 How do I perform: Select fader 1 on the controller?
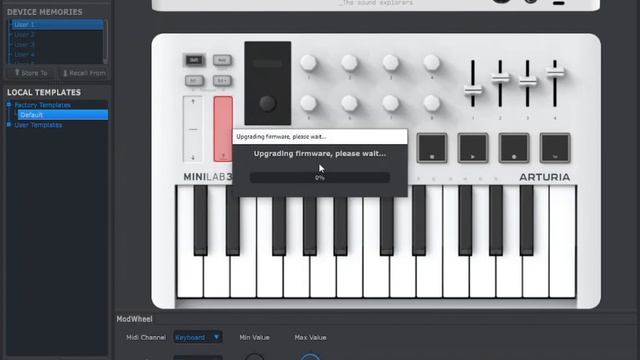[x=473, y=90]
